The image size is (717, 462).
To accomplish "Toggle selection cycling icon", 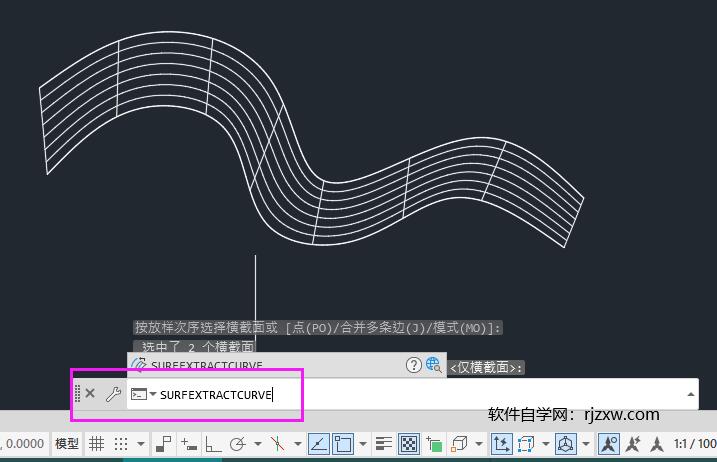I will pos(434,443).
